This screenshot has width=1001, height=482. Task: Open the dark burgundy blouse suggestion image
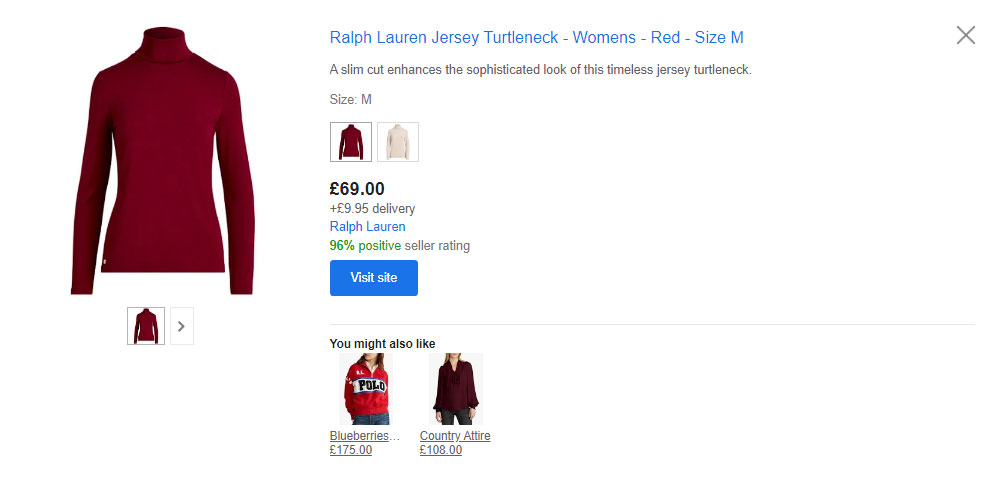click(456, 389)
